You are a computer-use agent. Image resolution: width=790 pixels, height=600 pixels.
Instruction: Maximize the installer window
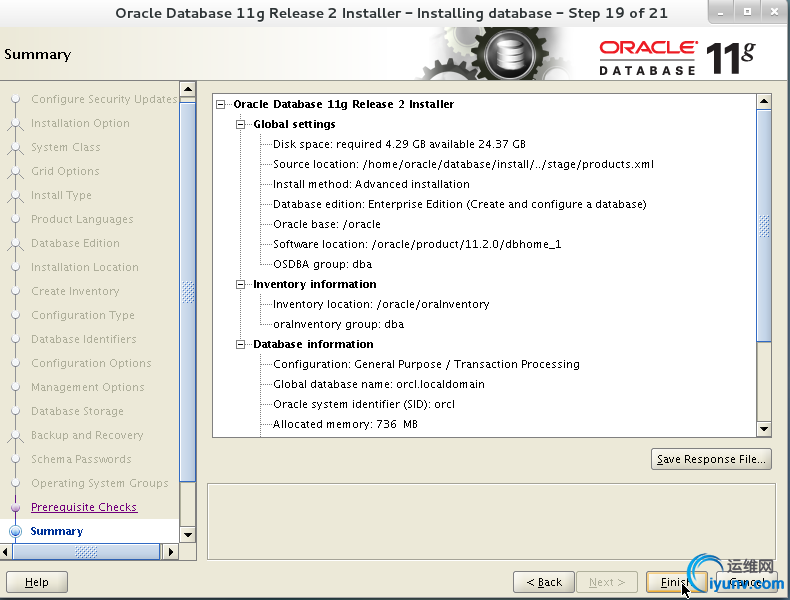(748, 12)
